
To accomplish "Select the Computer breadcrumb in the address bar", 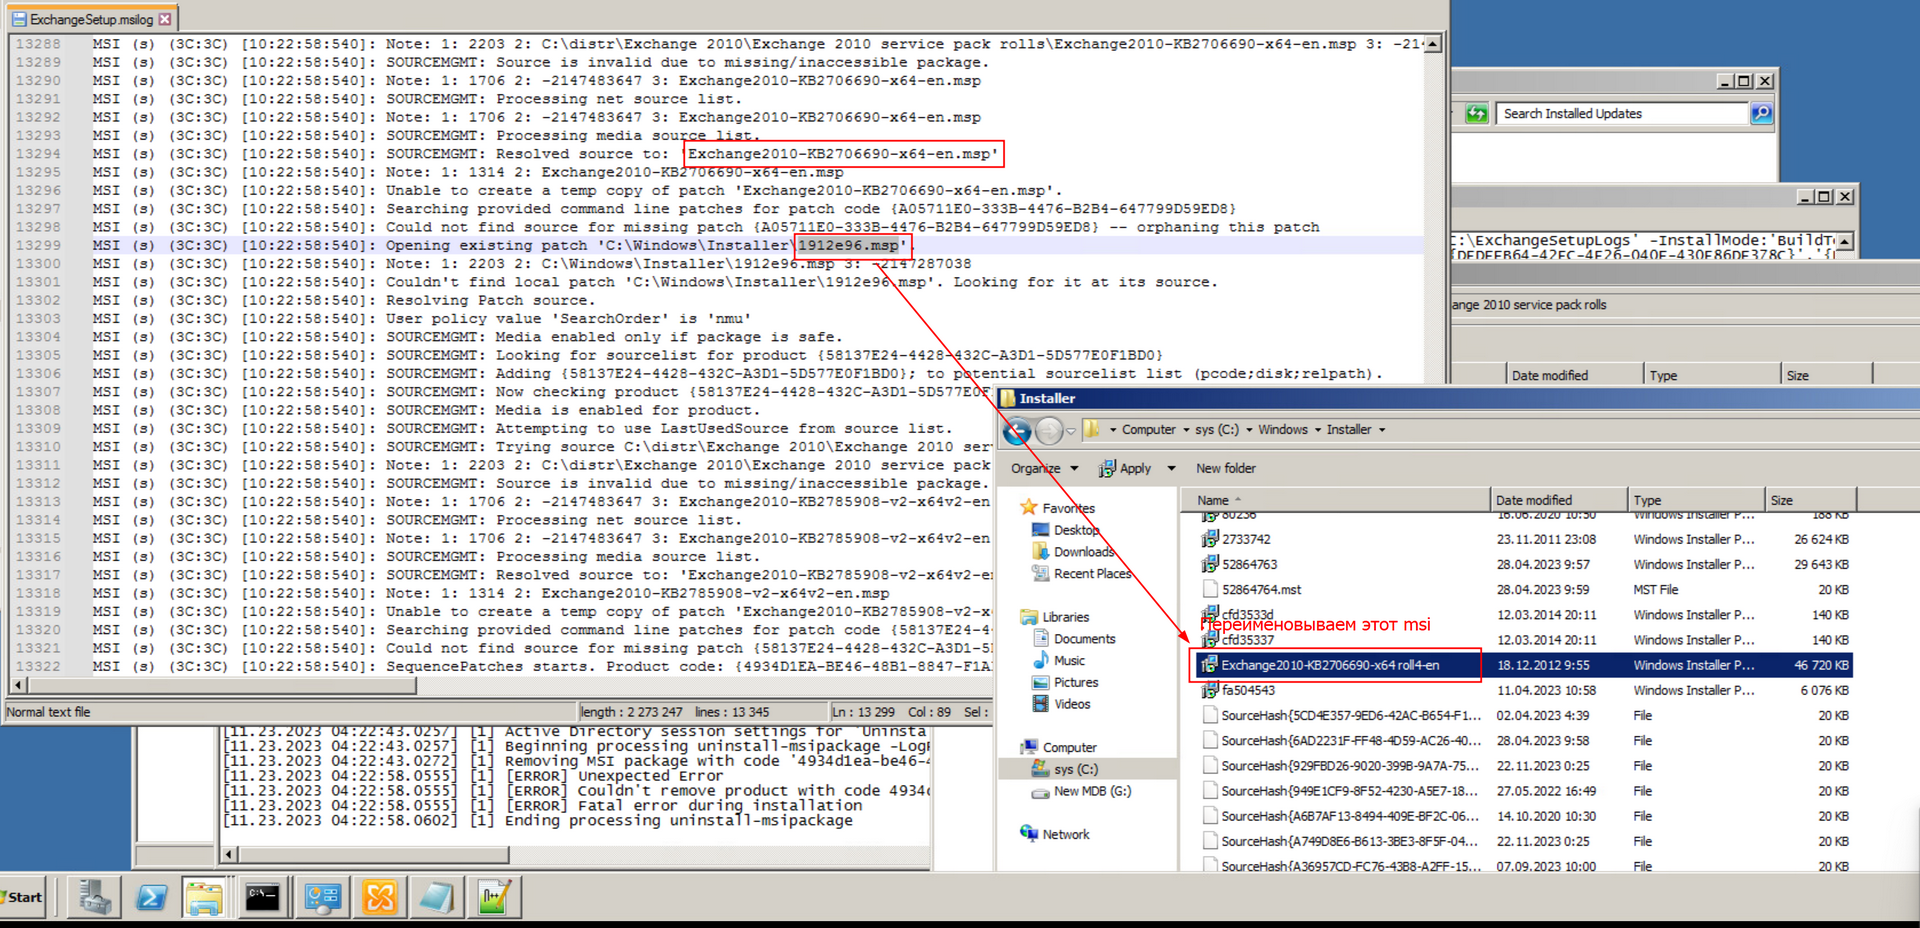I will (1148, 430).
